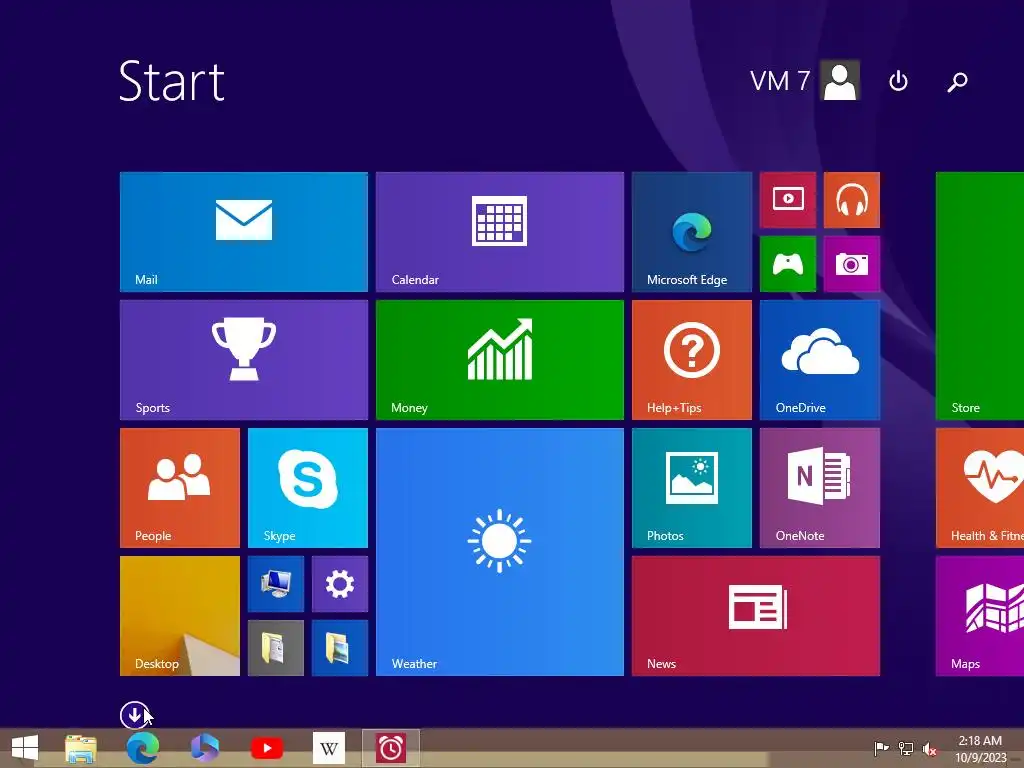Open the alarm clock taskbar app

pyautogui.click(x=391, y=748)
